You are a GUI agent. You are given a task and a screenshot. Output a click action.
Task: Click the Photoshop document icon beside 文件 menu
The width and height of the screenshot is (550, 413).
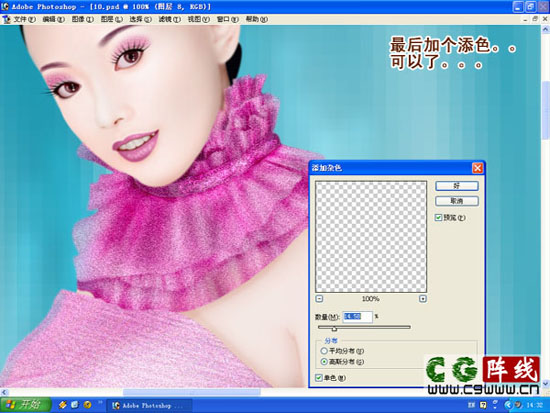(6, 19)
